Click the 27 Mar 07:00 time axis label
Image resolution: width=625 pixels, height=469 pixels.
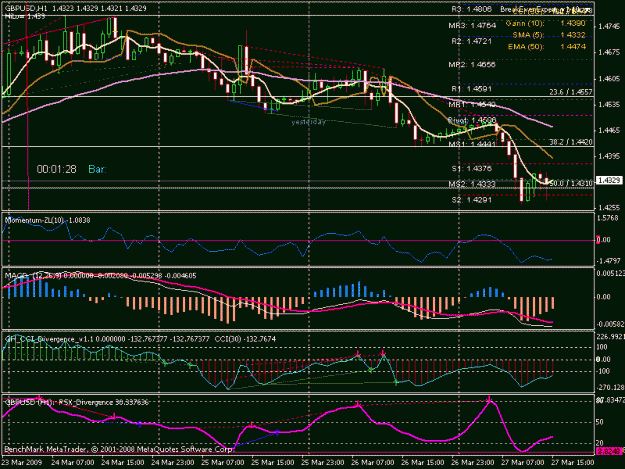[523, 462]
